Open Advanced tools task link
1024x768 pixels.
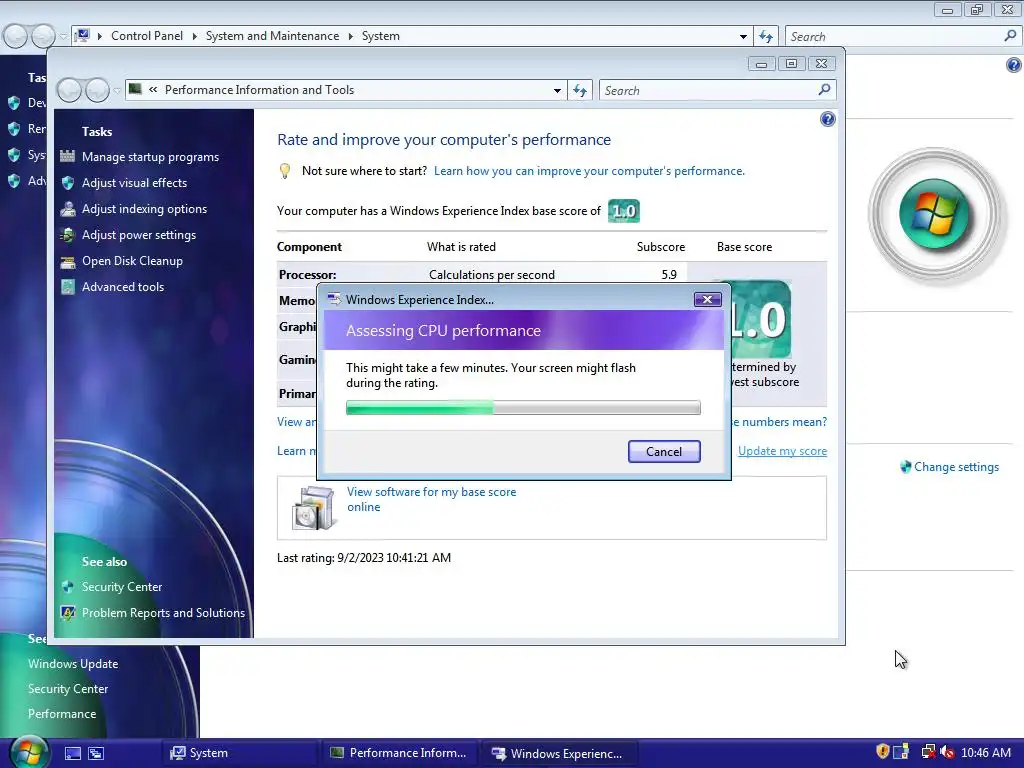click(x=123, y=287)
